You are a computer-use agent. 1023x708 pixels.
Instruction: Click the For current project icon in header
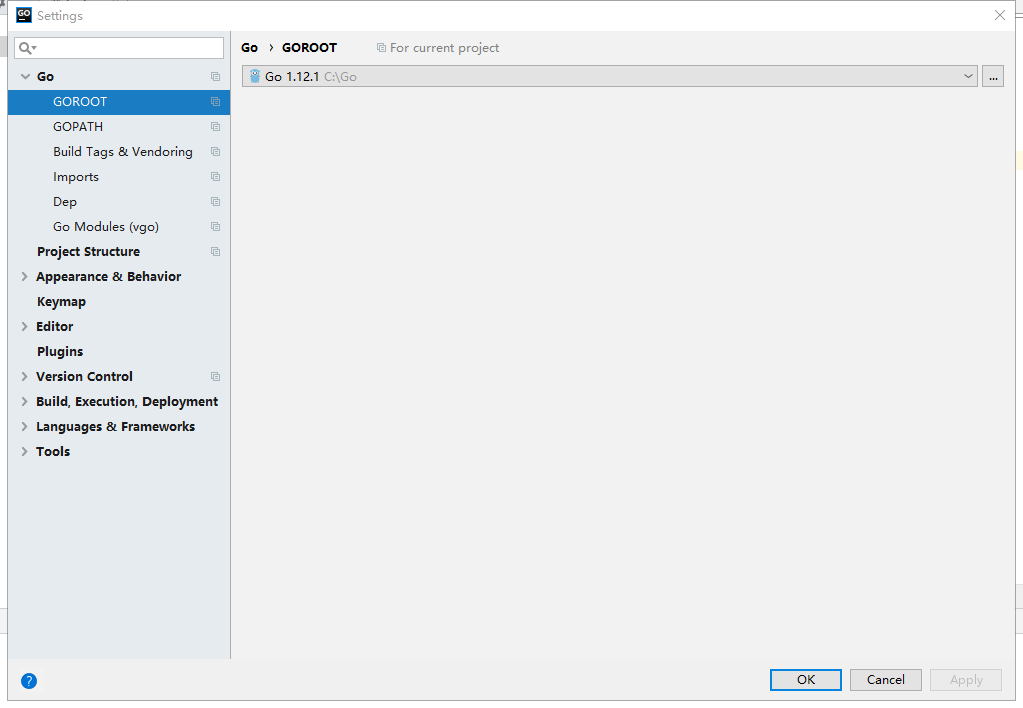[x=381, y=48]
